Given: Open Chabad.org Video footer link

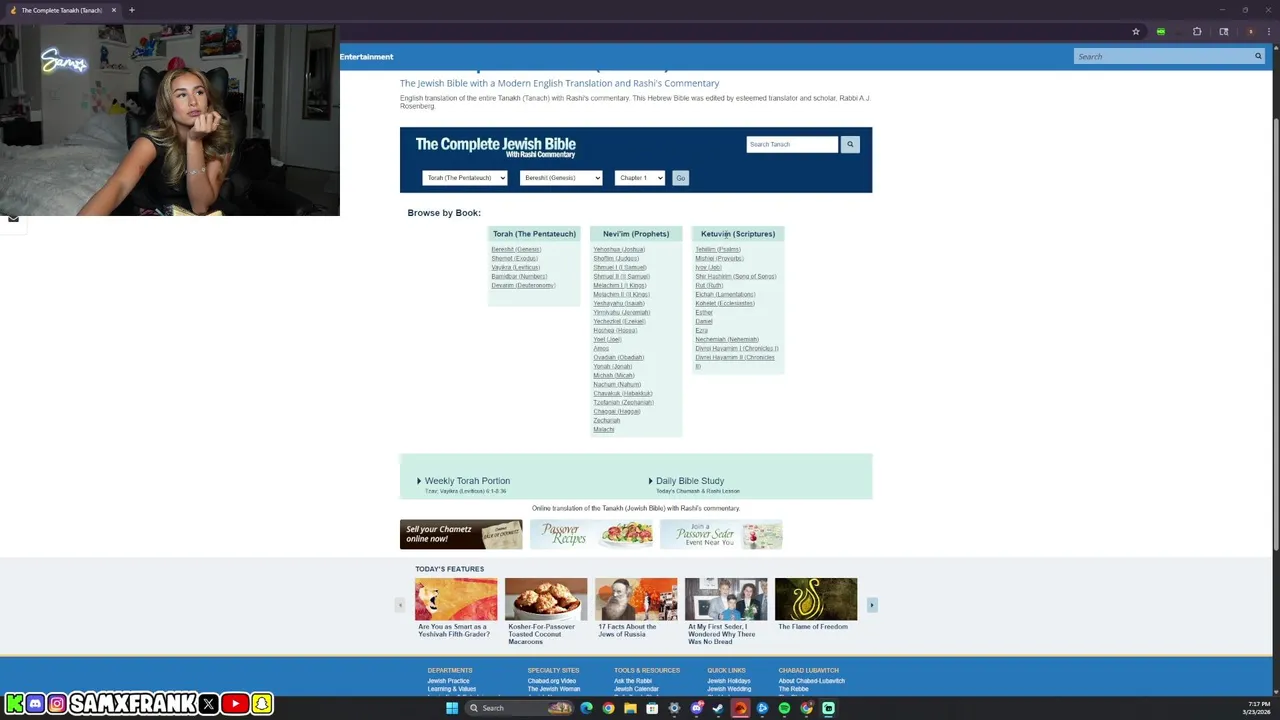Looking at the screenshot, I should [x=552, y=681].
